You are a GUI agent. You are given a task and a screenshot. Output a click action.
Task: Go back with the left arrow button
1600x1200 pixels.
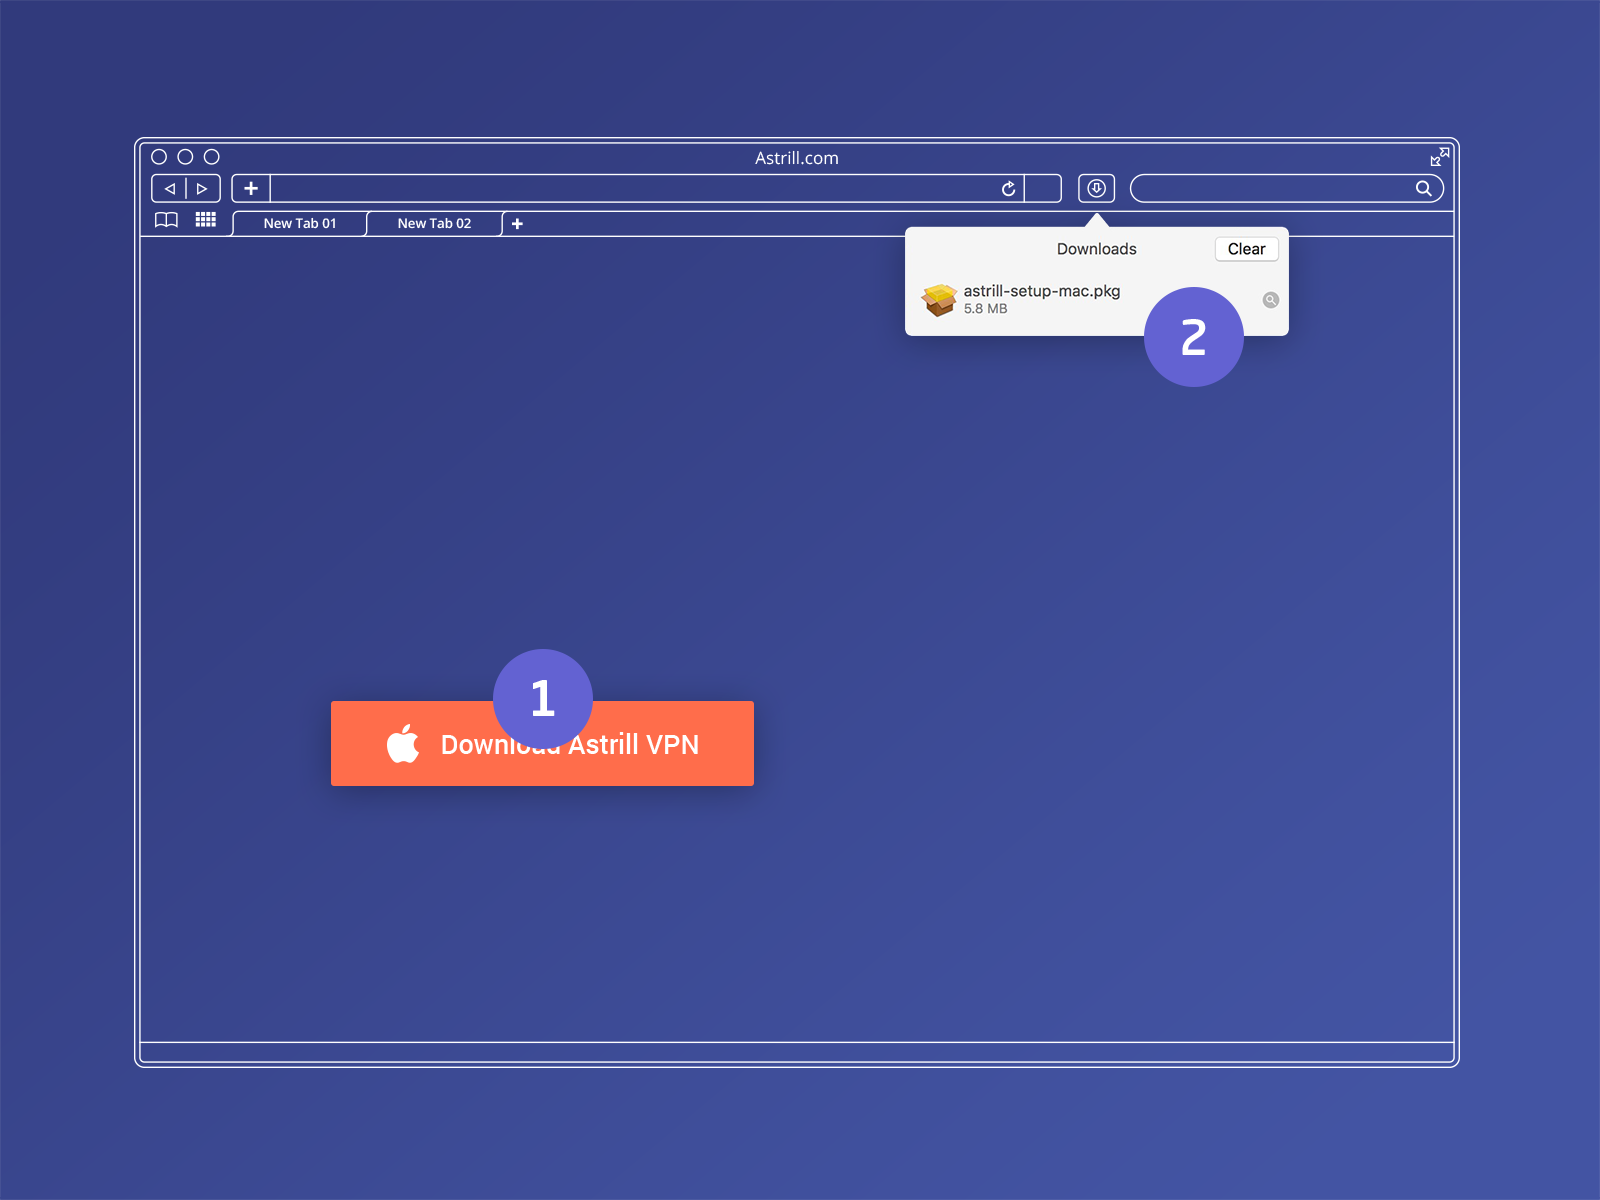(x=170, y=188)
